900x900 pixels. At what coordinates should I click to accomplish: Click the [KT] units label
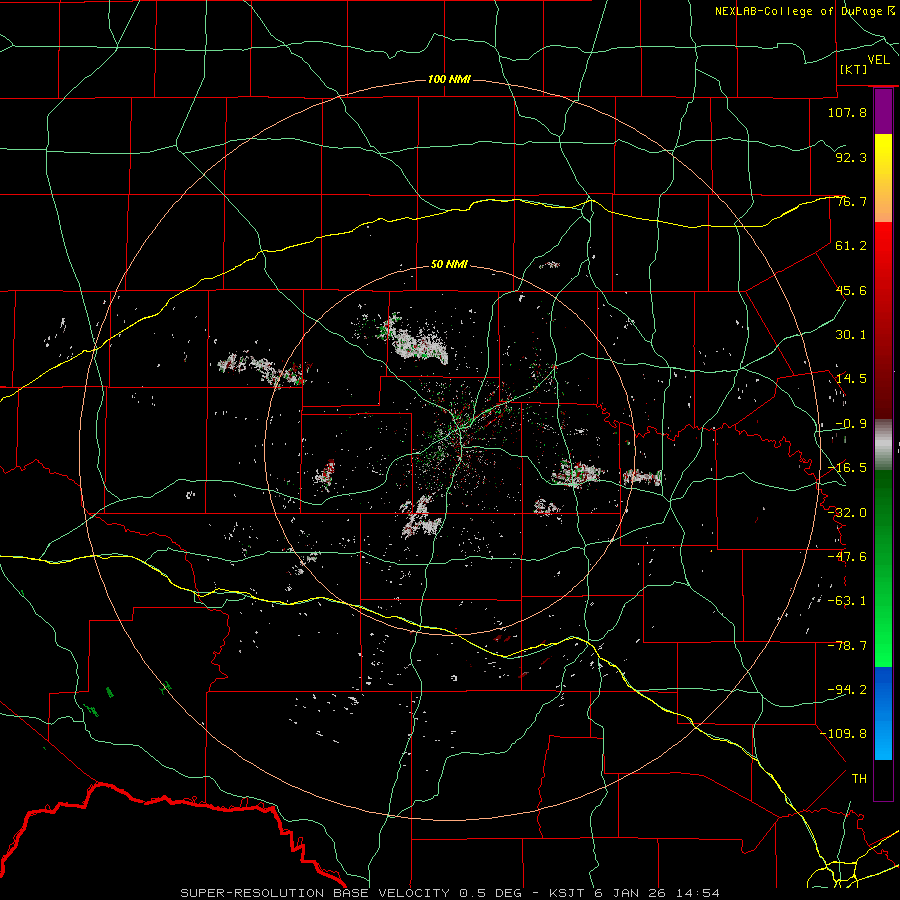pyautogui.click(x=853, y=69)
